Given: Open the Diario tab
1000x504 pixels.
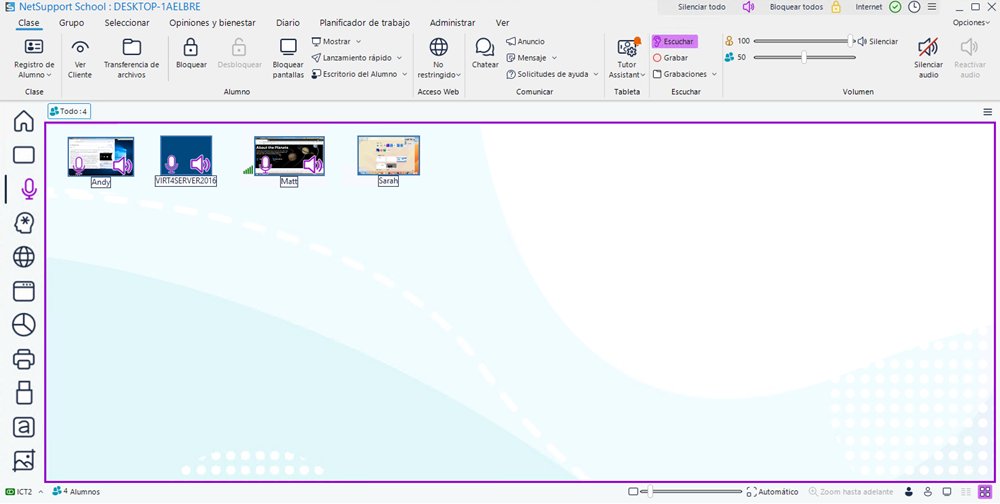Looking at the screenshot, I should (288, 23).
